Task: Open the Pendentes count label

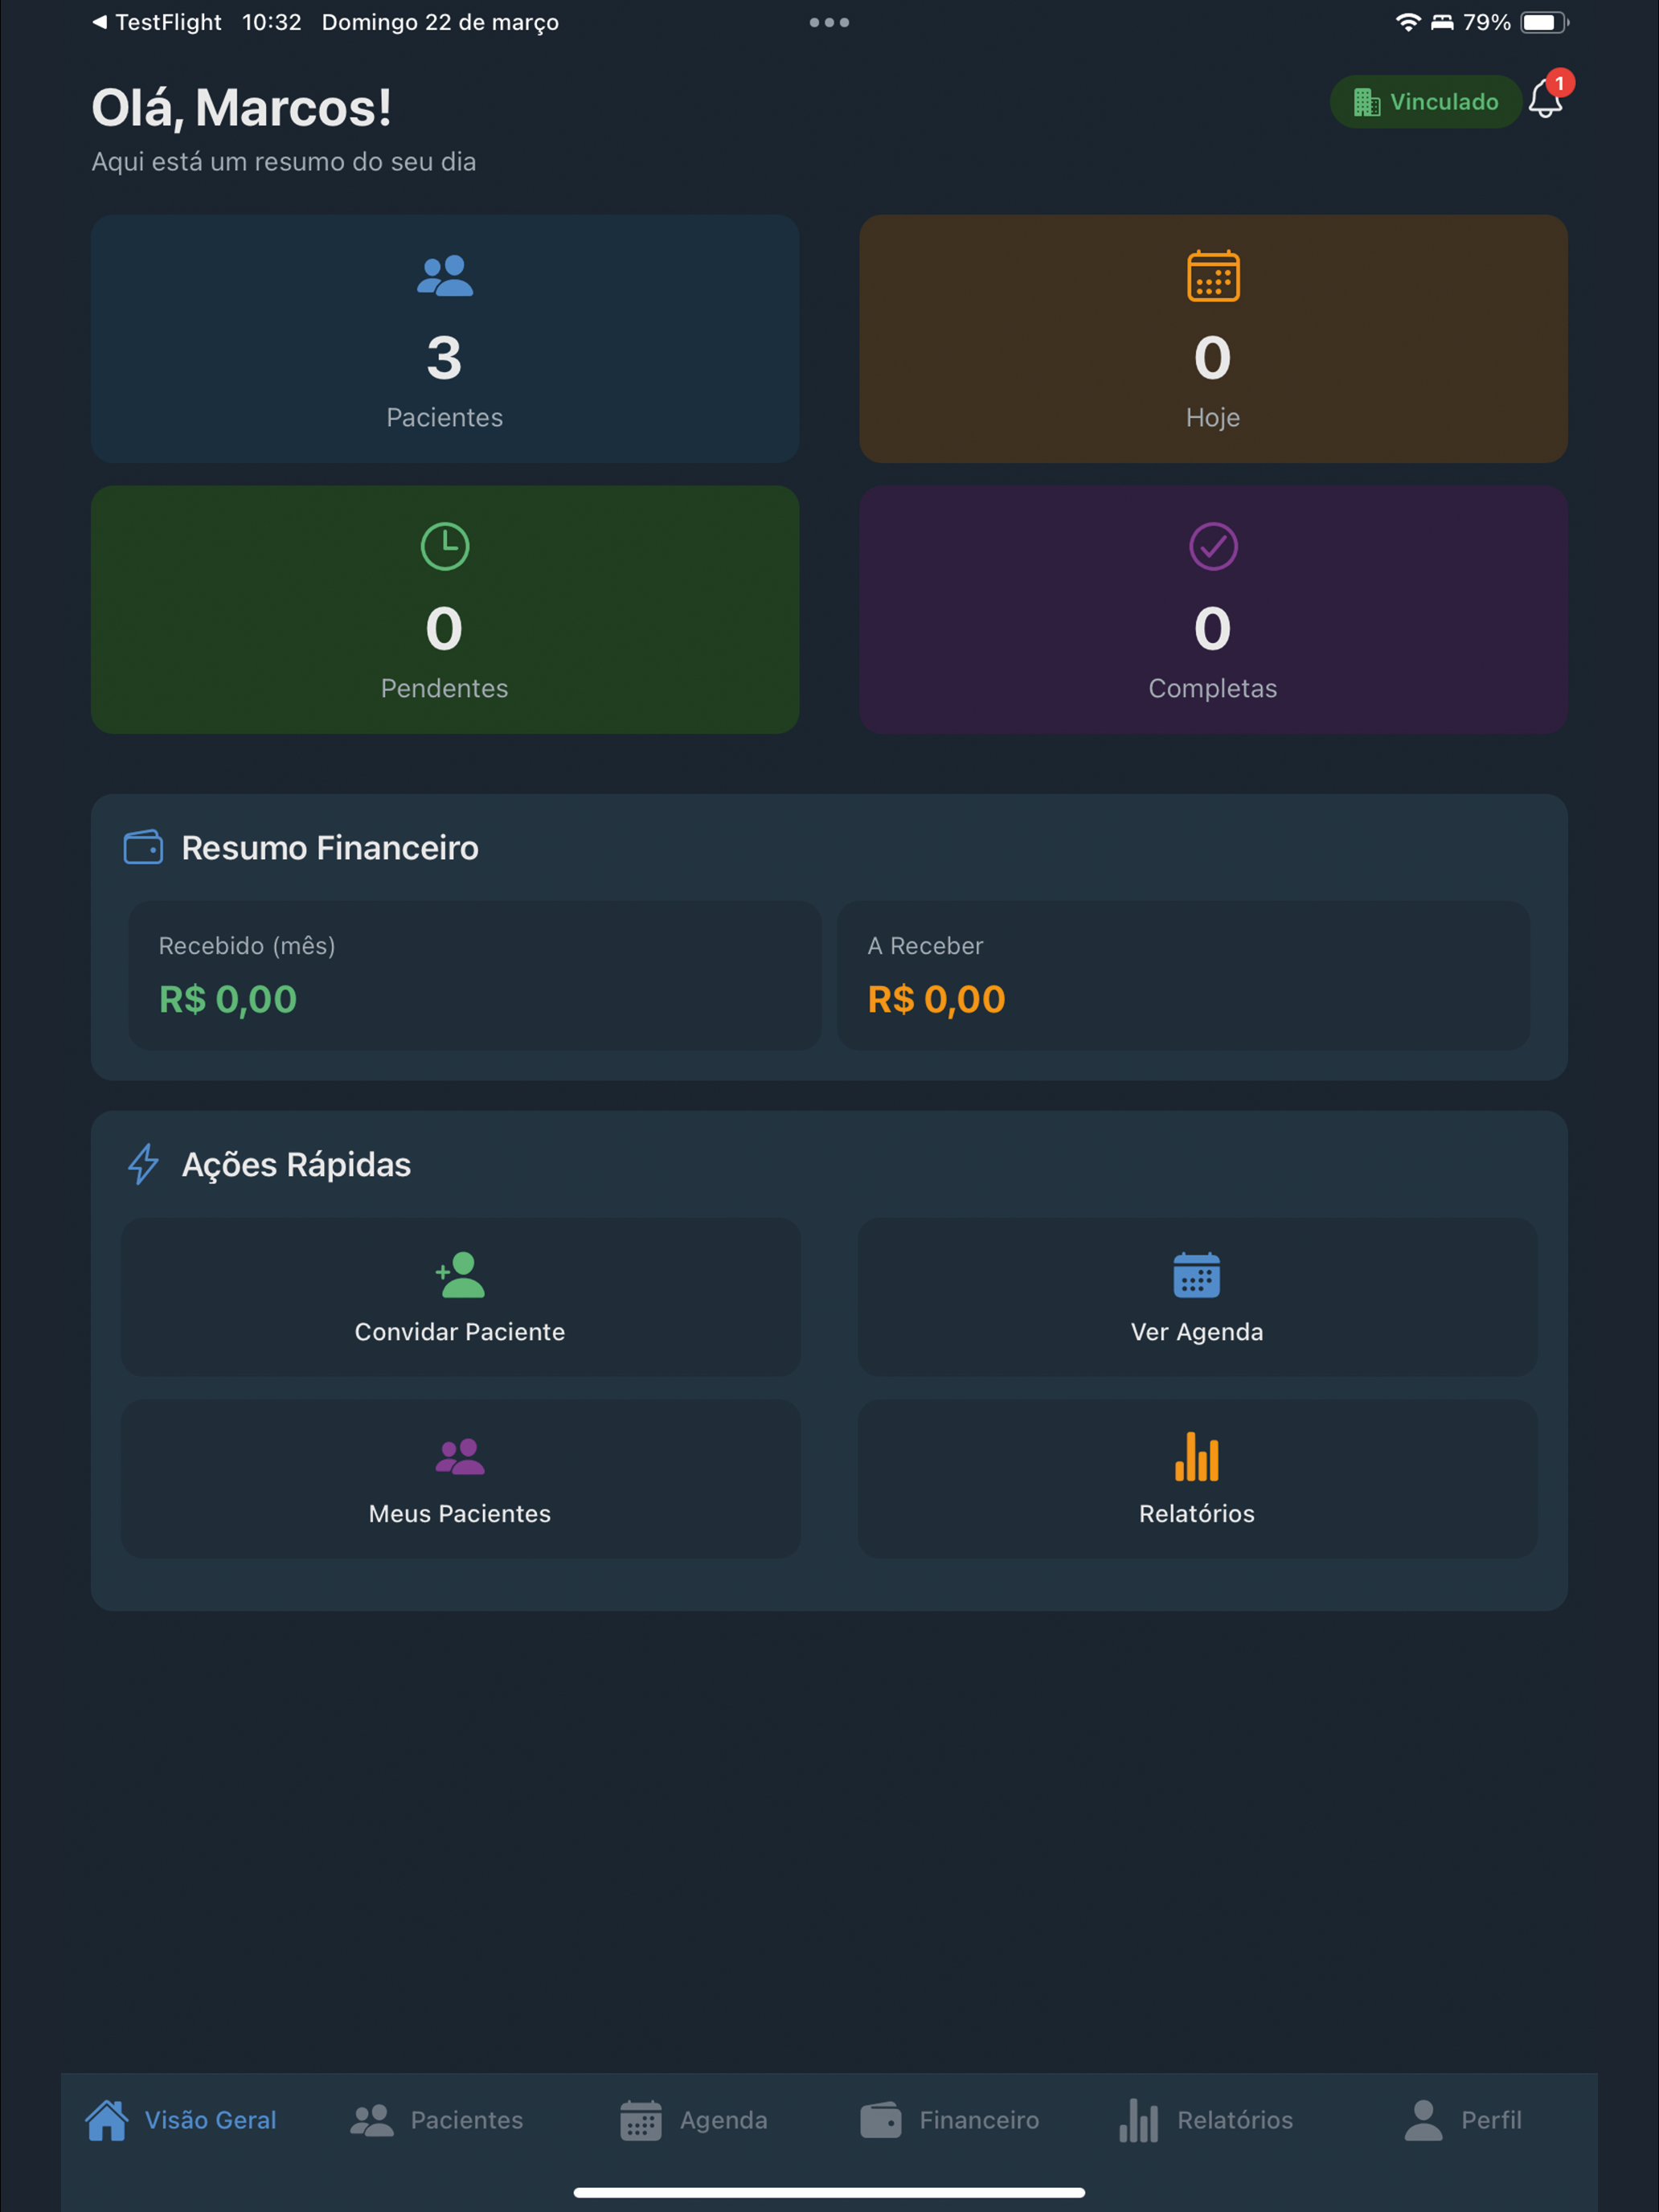Action: (x=445, y=688)
